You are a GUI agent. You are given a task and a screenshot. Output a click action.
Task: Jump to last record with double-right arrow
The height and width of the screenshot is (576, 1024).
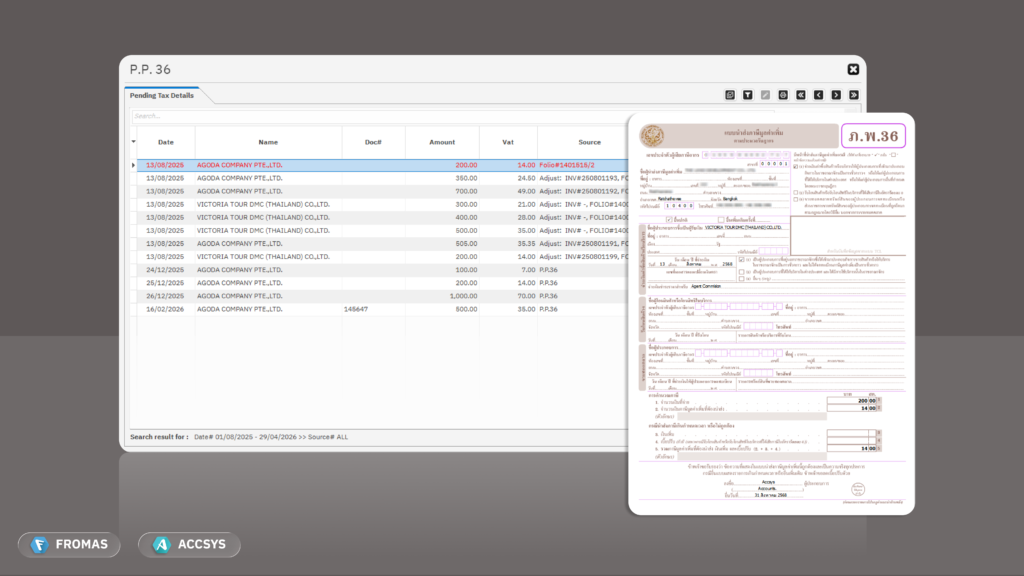point(853,95)
